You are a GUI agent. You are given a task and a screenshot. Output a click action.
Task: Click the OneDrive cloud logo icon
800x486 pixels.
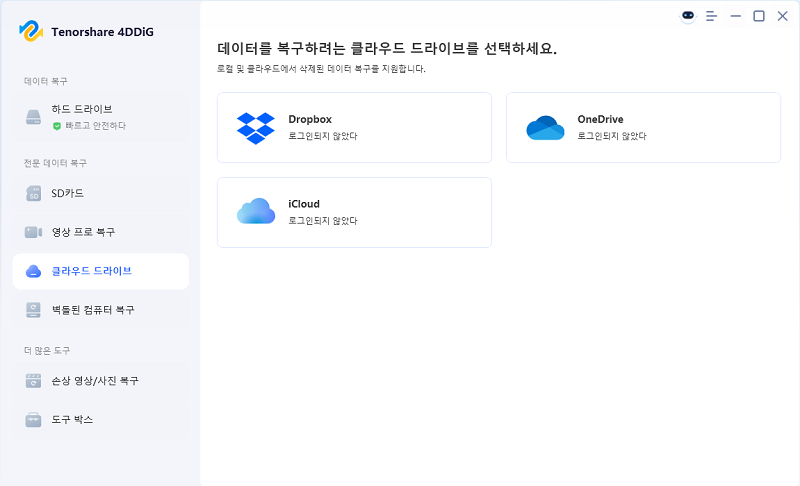click(x=545, y=128)
